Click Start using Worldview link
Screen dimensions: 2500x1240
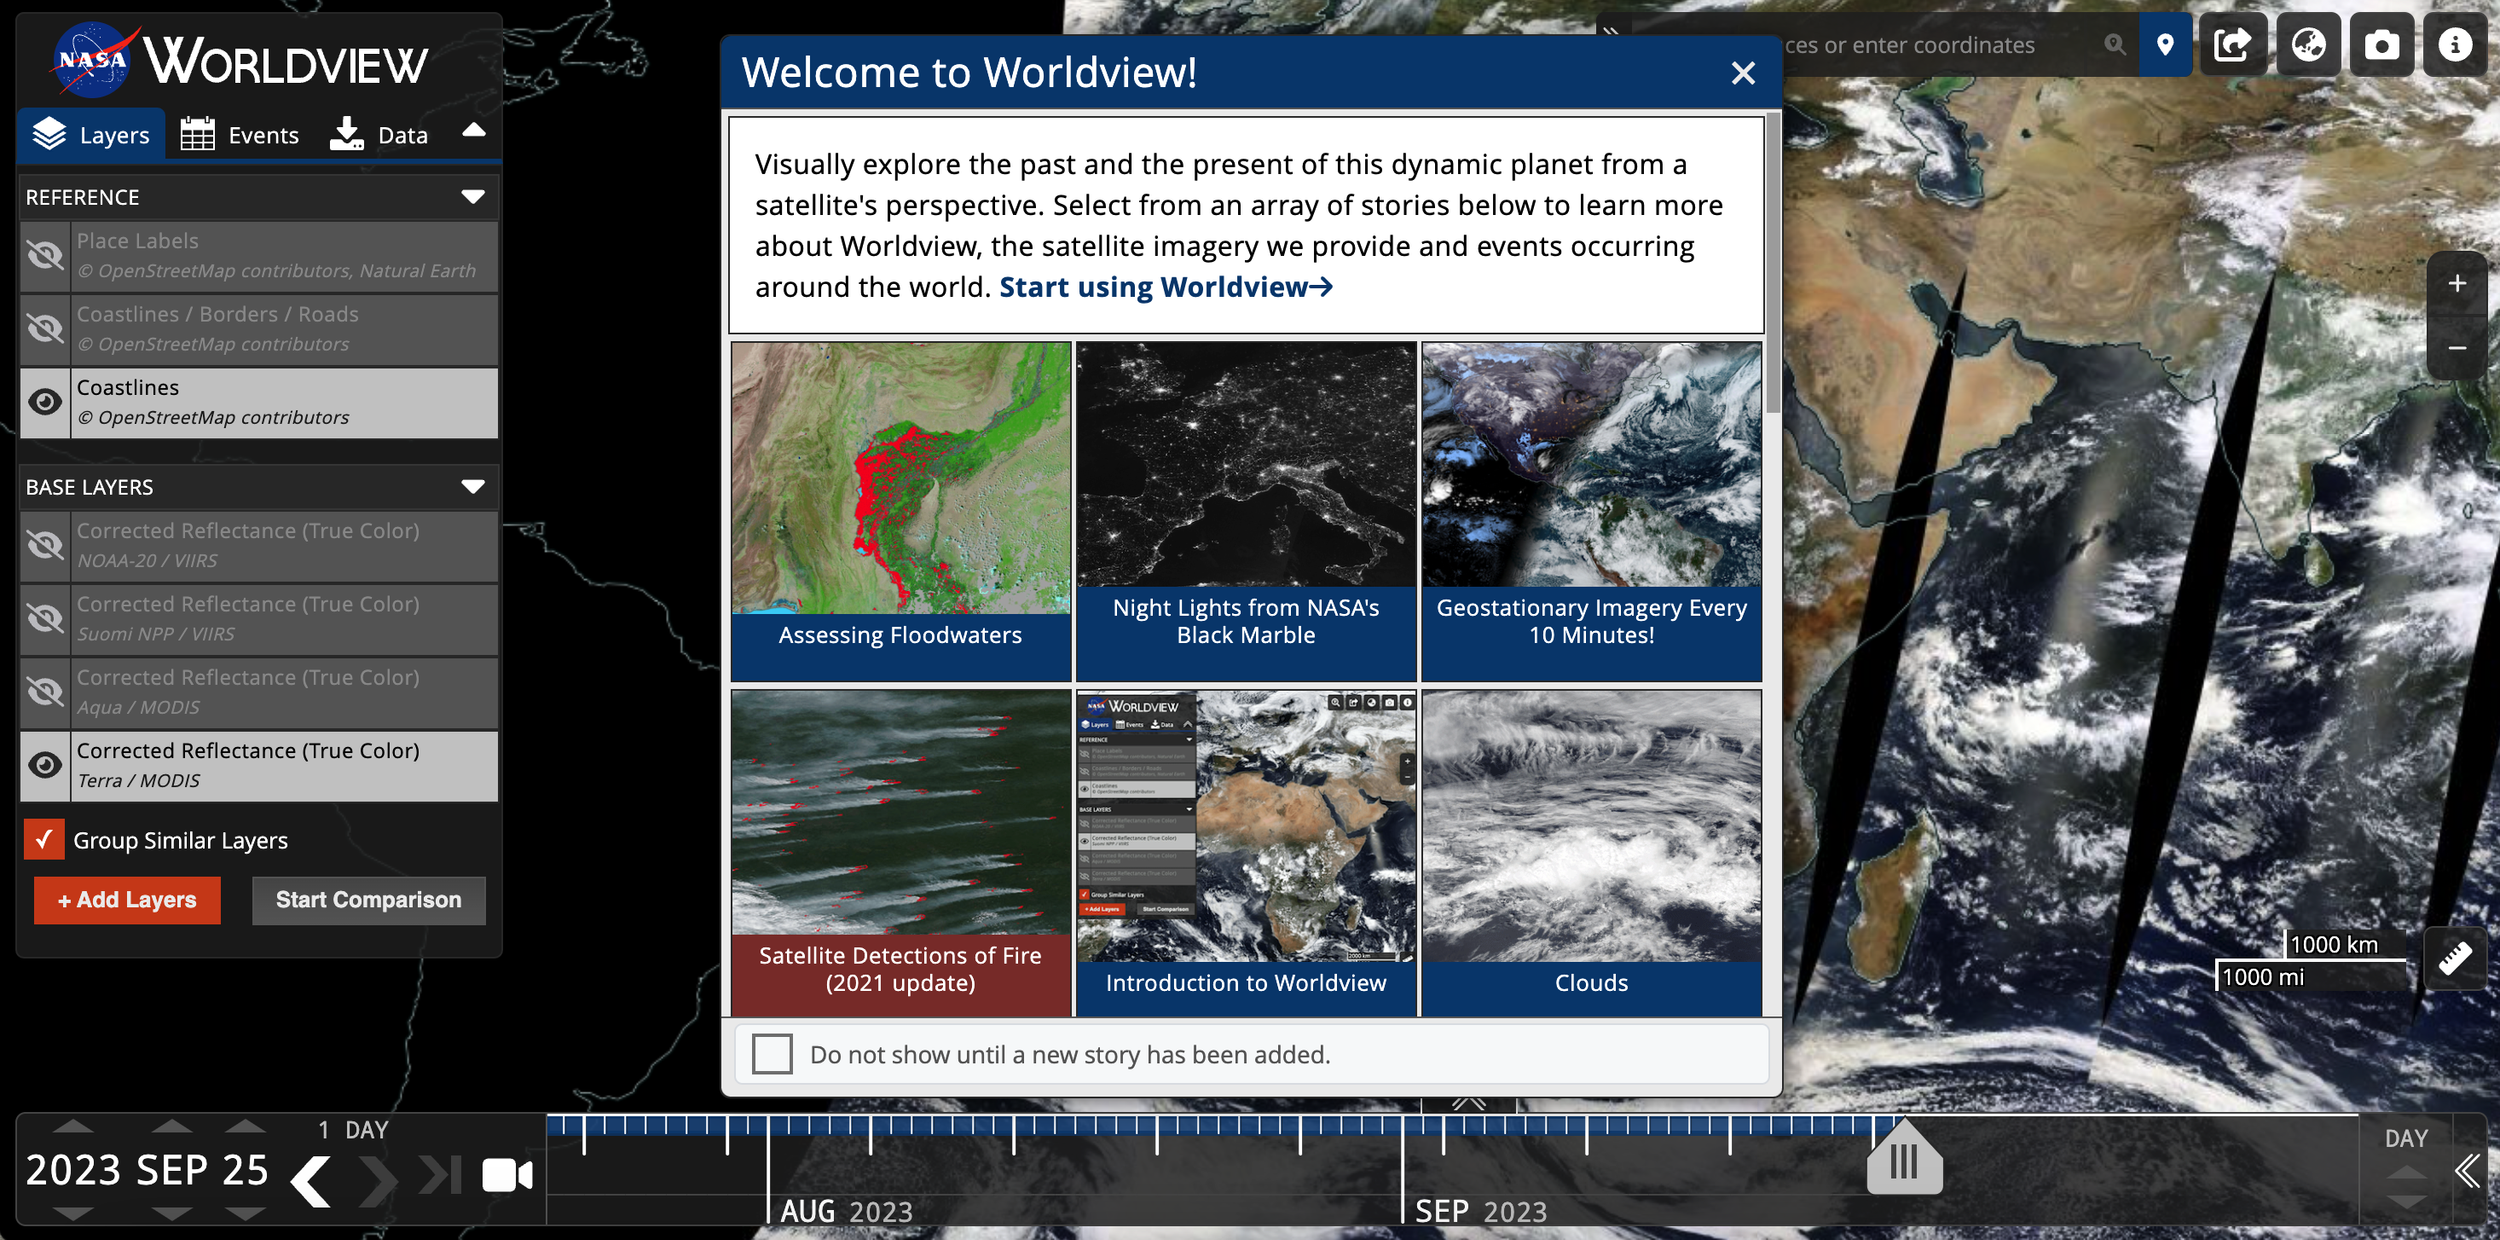(x=1165, y=287)
